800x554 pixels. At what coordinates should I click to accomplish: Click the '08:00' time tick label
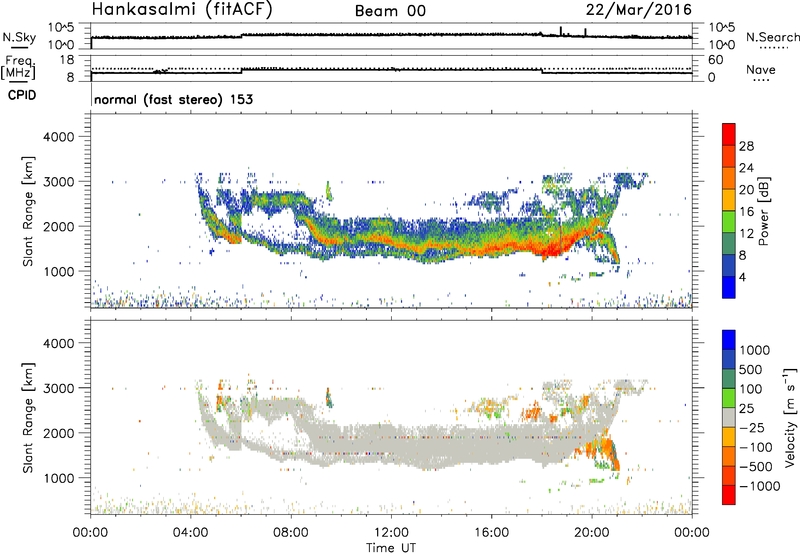pos(291,533)
